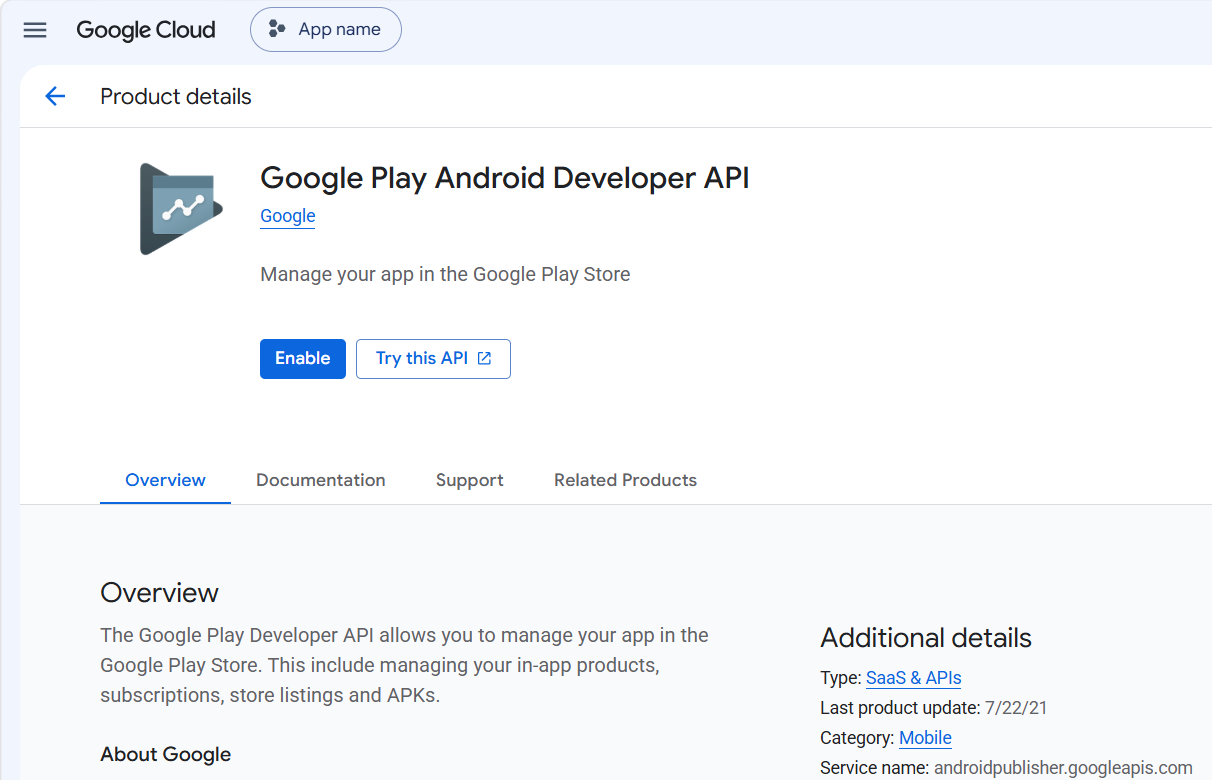Click the external link icon in Try this API

pos(485,359)
